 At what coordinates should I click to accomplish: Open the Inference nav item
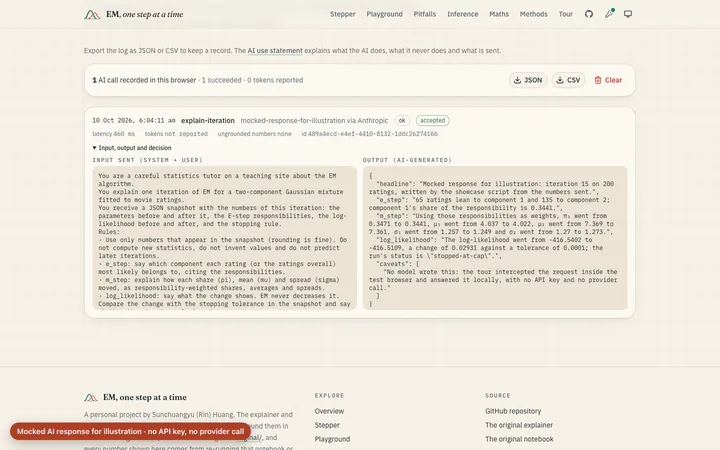click(462, 14)
